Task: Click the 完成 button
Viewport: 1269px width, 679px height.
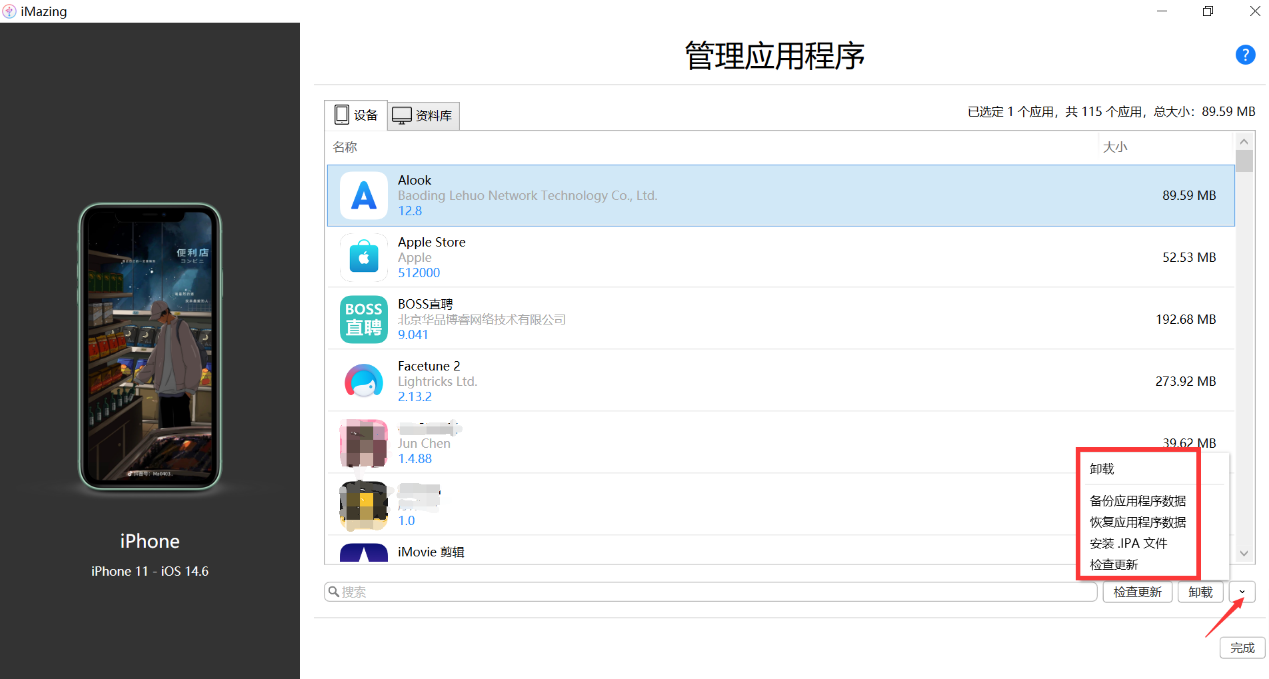Action: (1242, 648)
